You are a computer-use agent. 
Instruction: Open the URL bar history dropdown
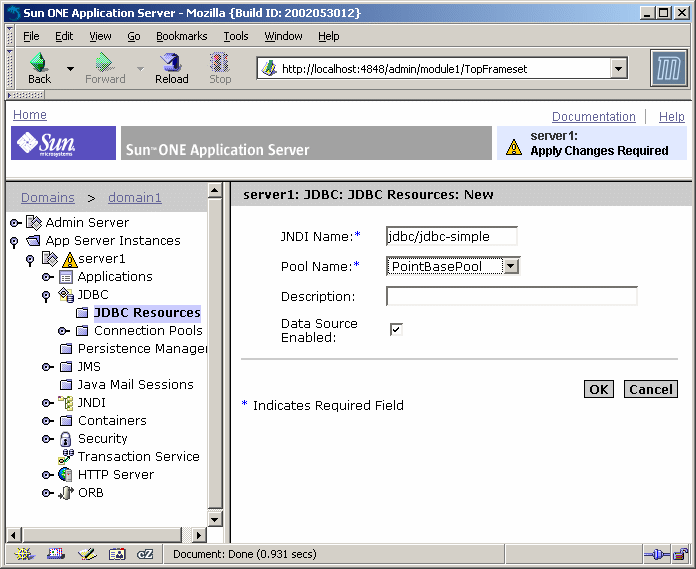click(x=618, y=69)
